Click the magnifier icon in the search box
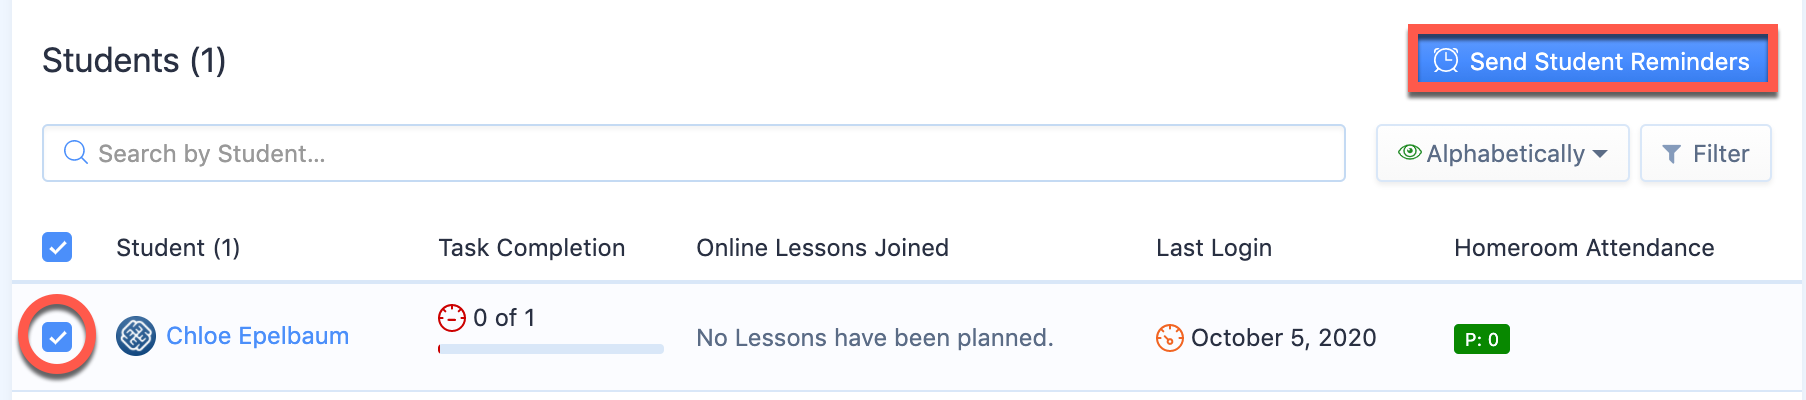Viewport: 1806px width, 400px height. point(76,153)
